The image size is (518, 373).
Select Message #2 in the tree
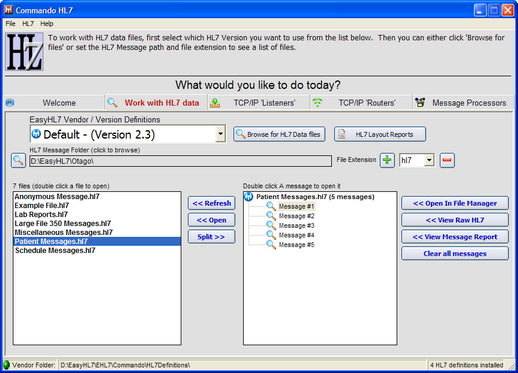pos(296,216)
